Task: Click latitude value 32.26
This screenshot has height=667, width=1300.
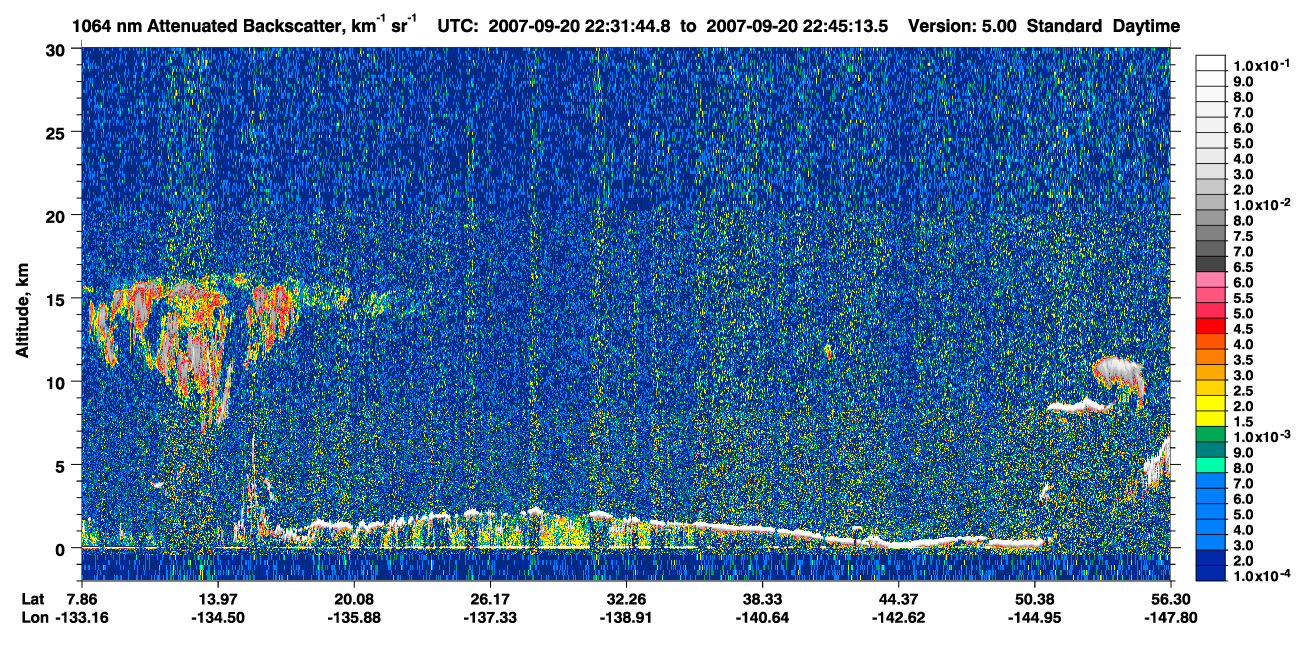Action: pyautogui.click(x=626, y=598)
